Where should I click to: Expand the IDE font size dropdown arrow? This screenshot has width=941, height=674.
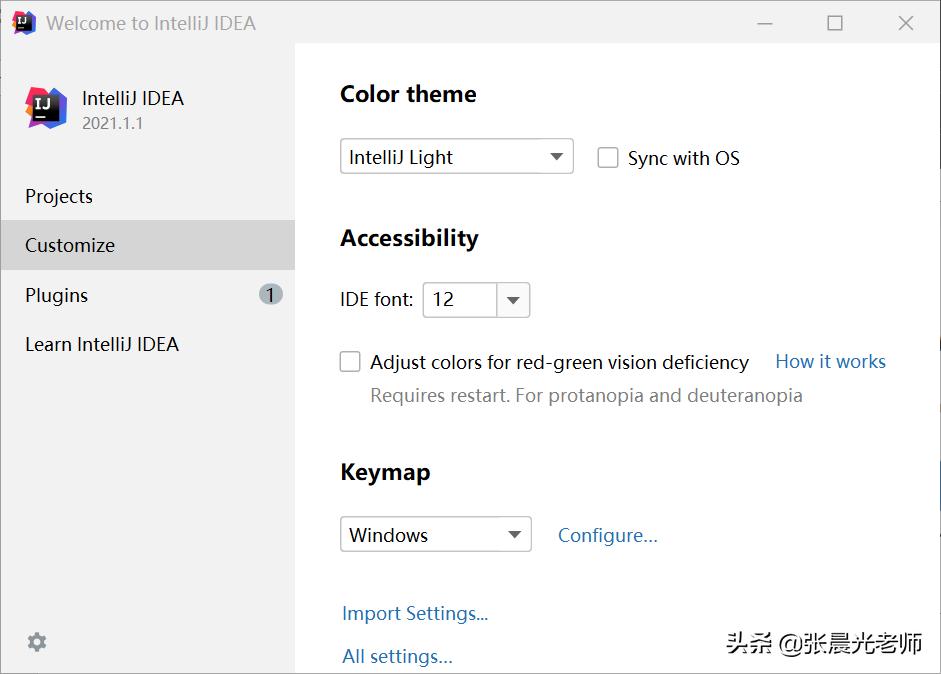tap(513, 300)
